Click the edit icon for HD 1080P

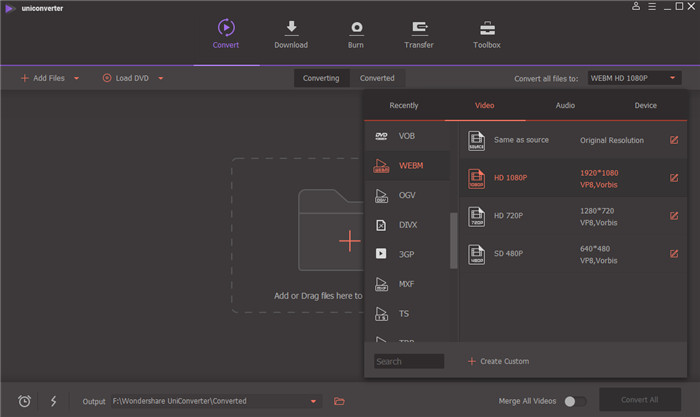pos(674,179)
